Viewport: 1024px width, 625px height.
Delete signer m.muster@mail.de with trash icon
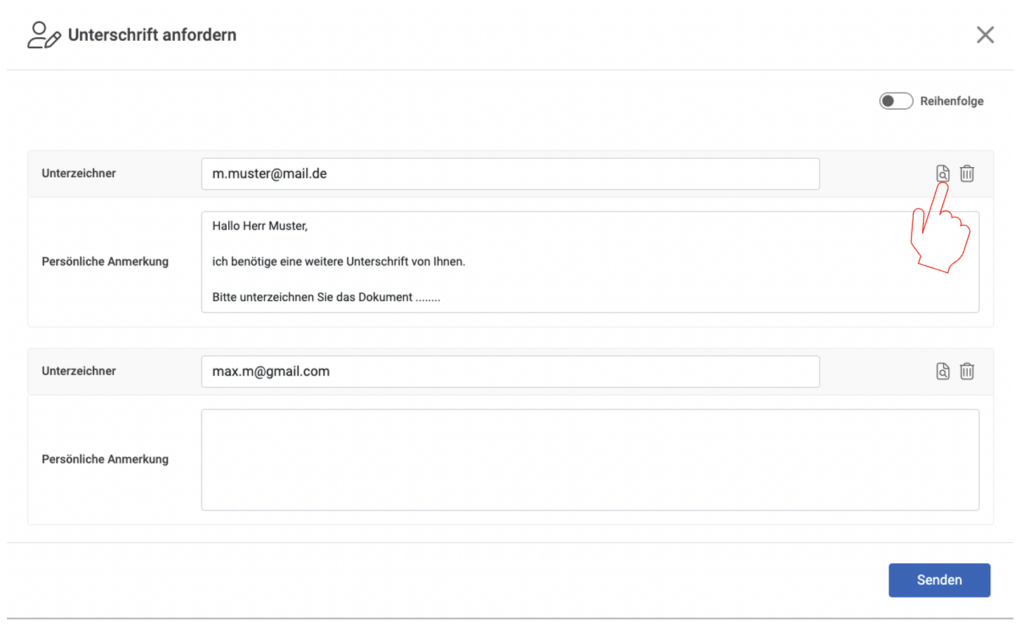[967, 173]
